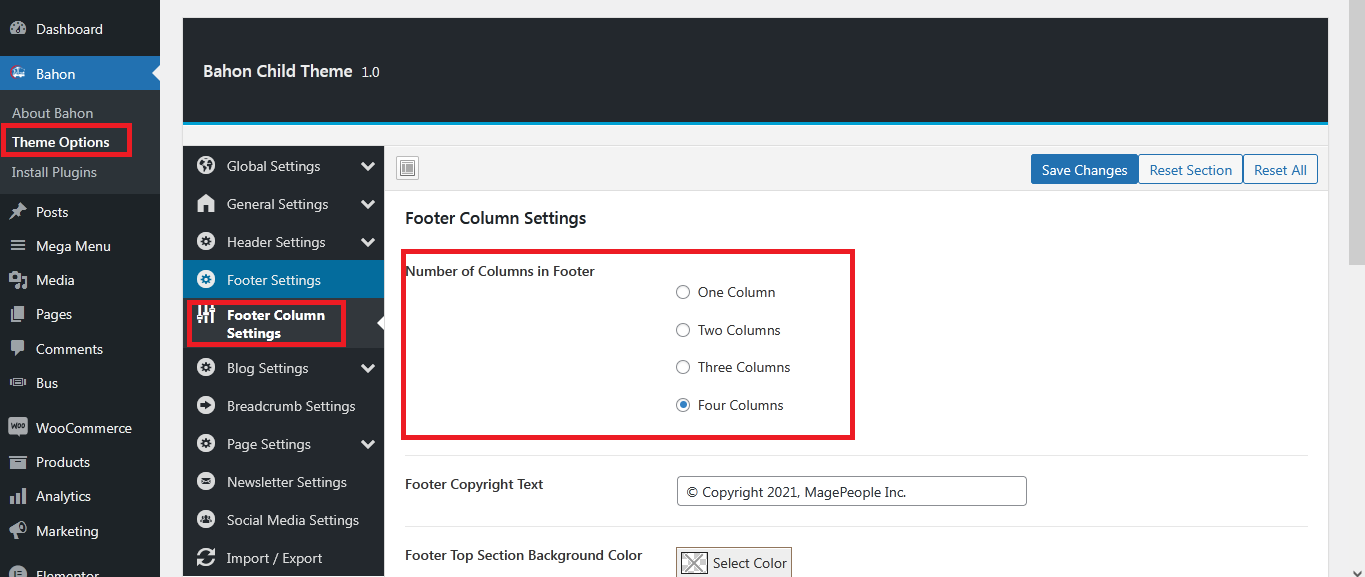Click the Newsletter Settings envelope icon
The image size is (1365, 577).
pos(206,482)
